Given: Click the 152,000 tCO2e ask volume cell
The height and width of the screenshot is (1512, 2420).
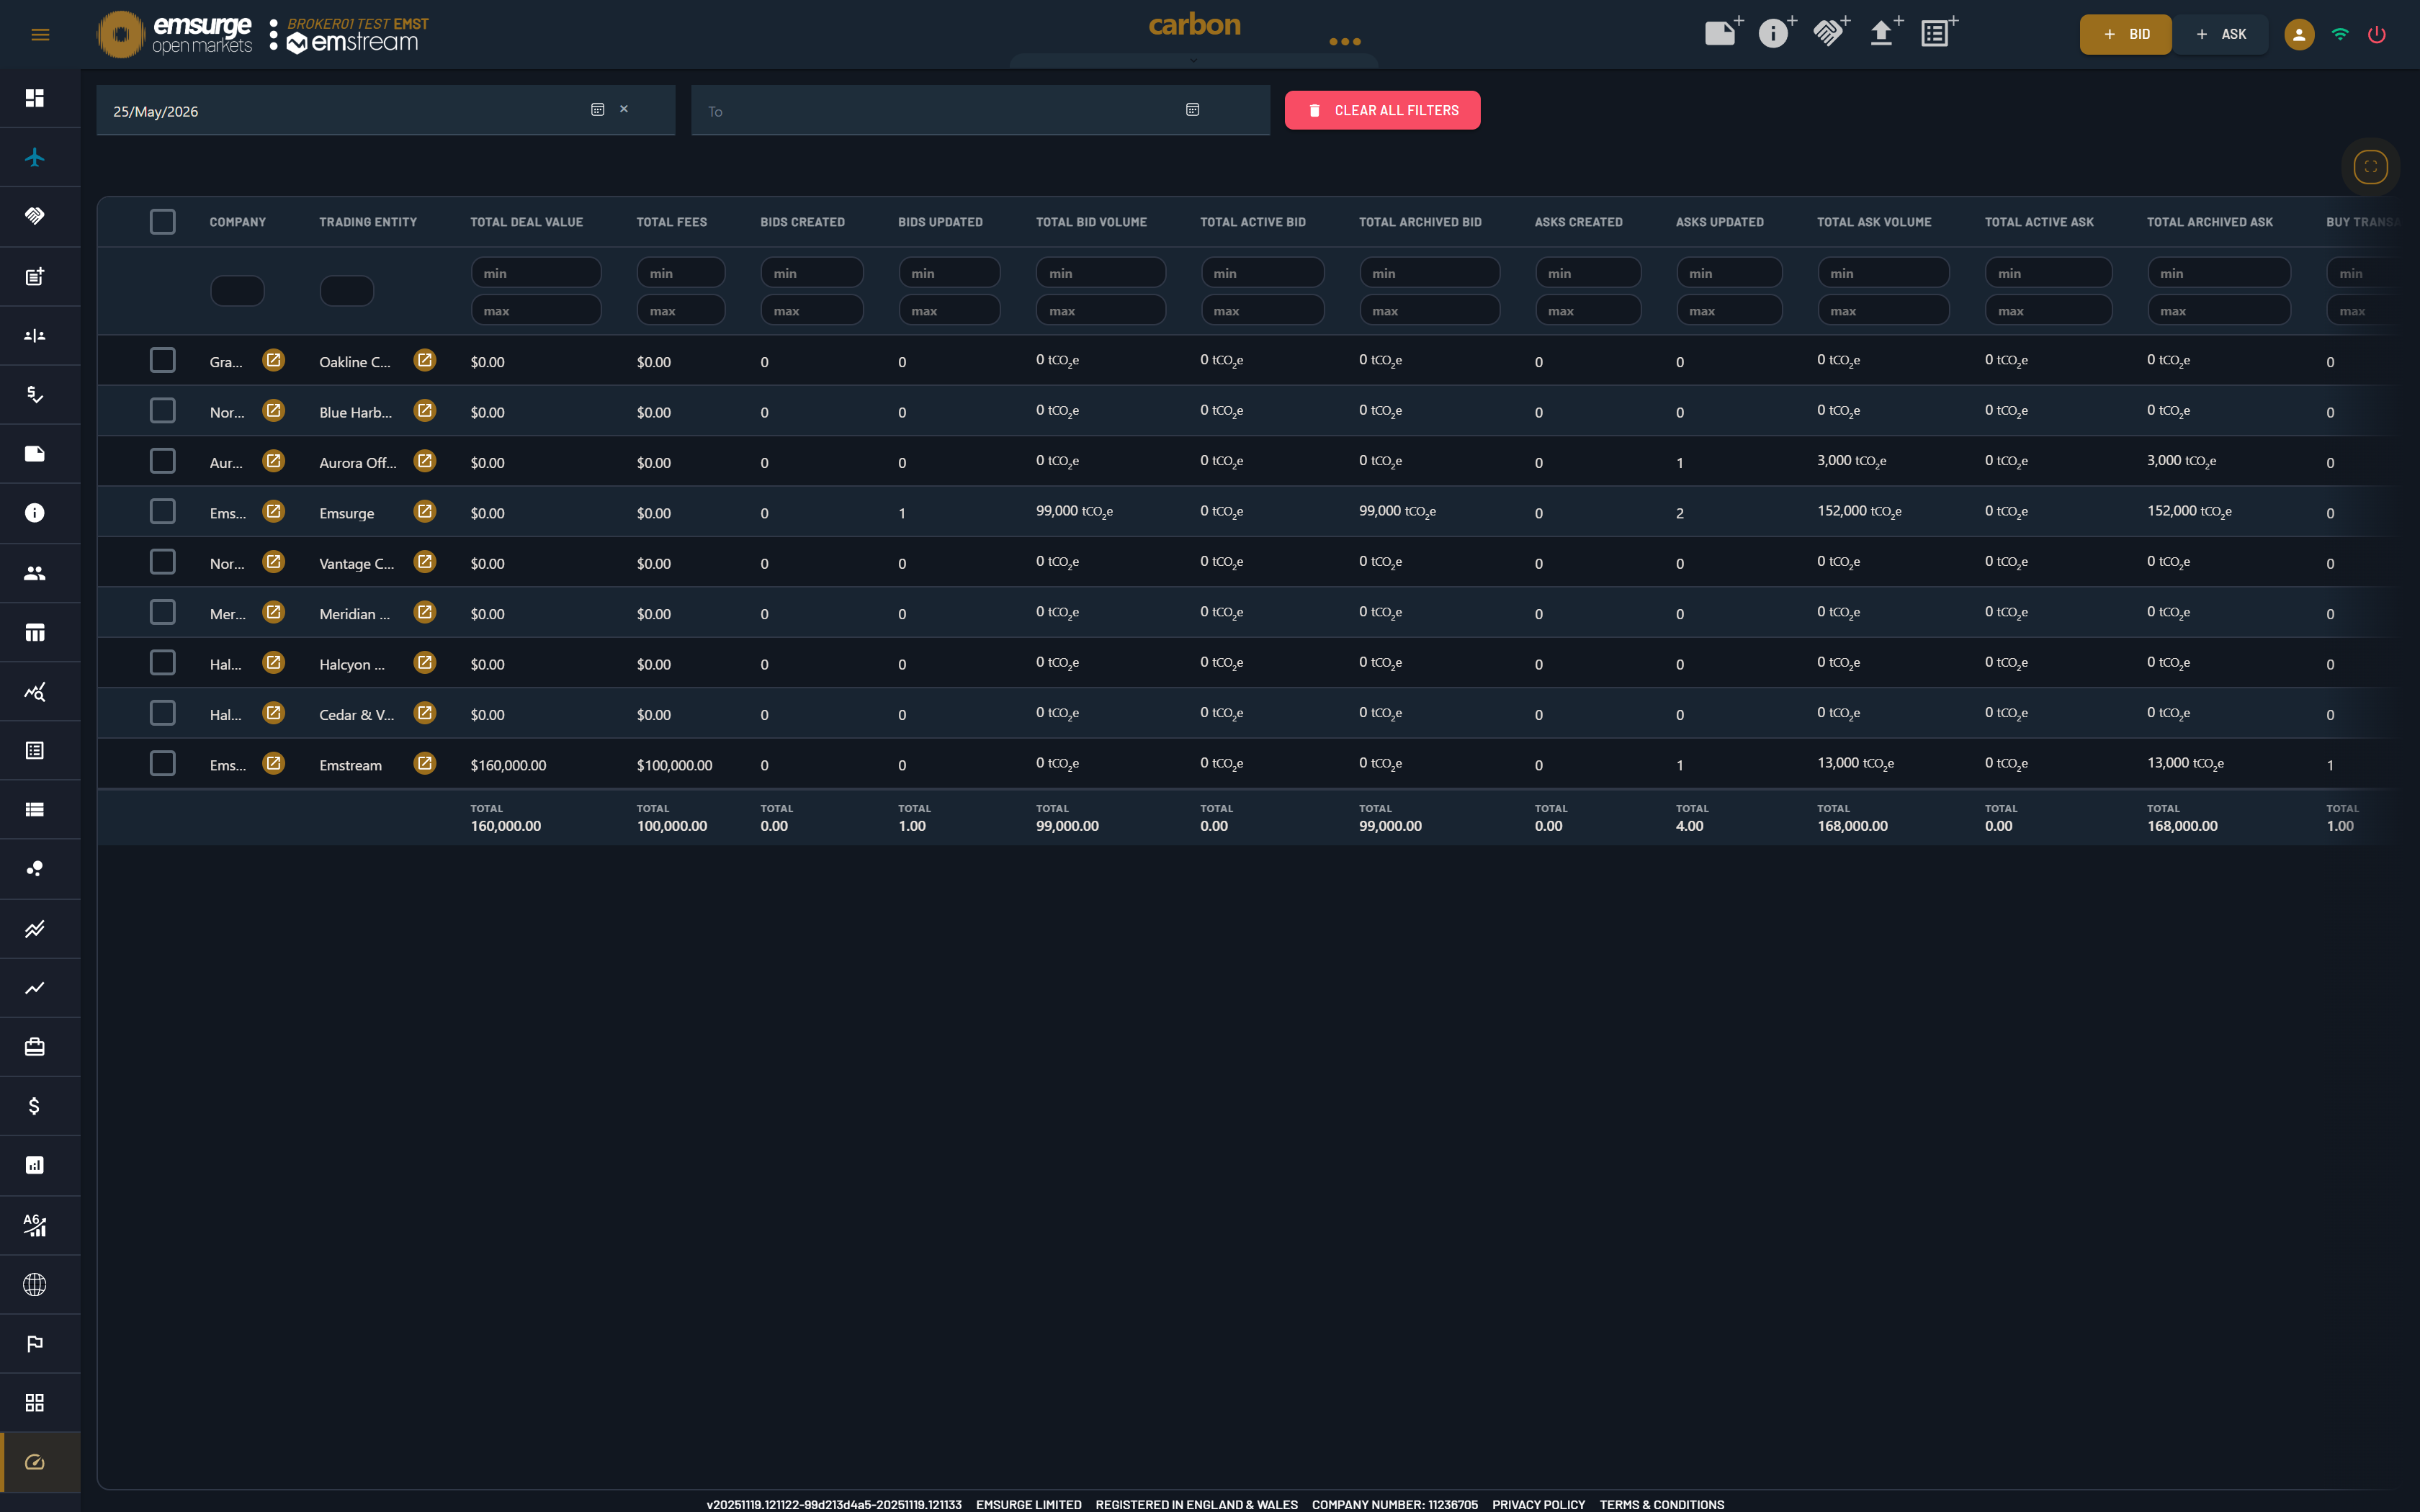Looking at the screenshot, I should pos(1859,511).
